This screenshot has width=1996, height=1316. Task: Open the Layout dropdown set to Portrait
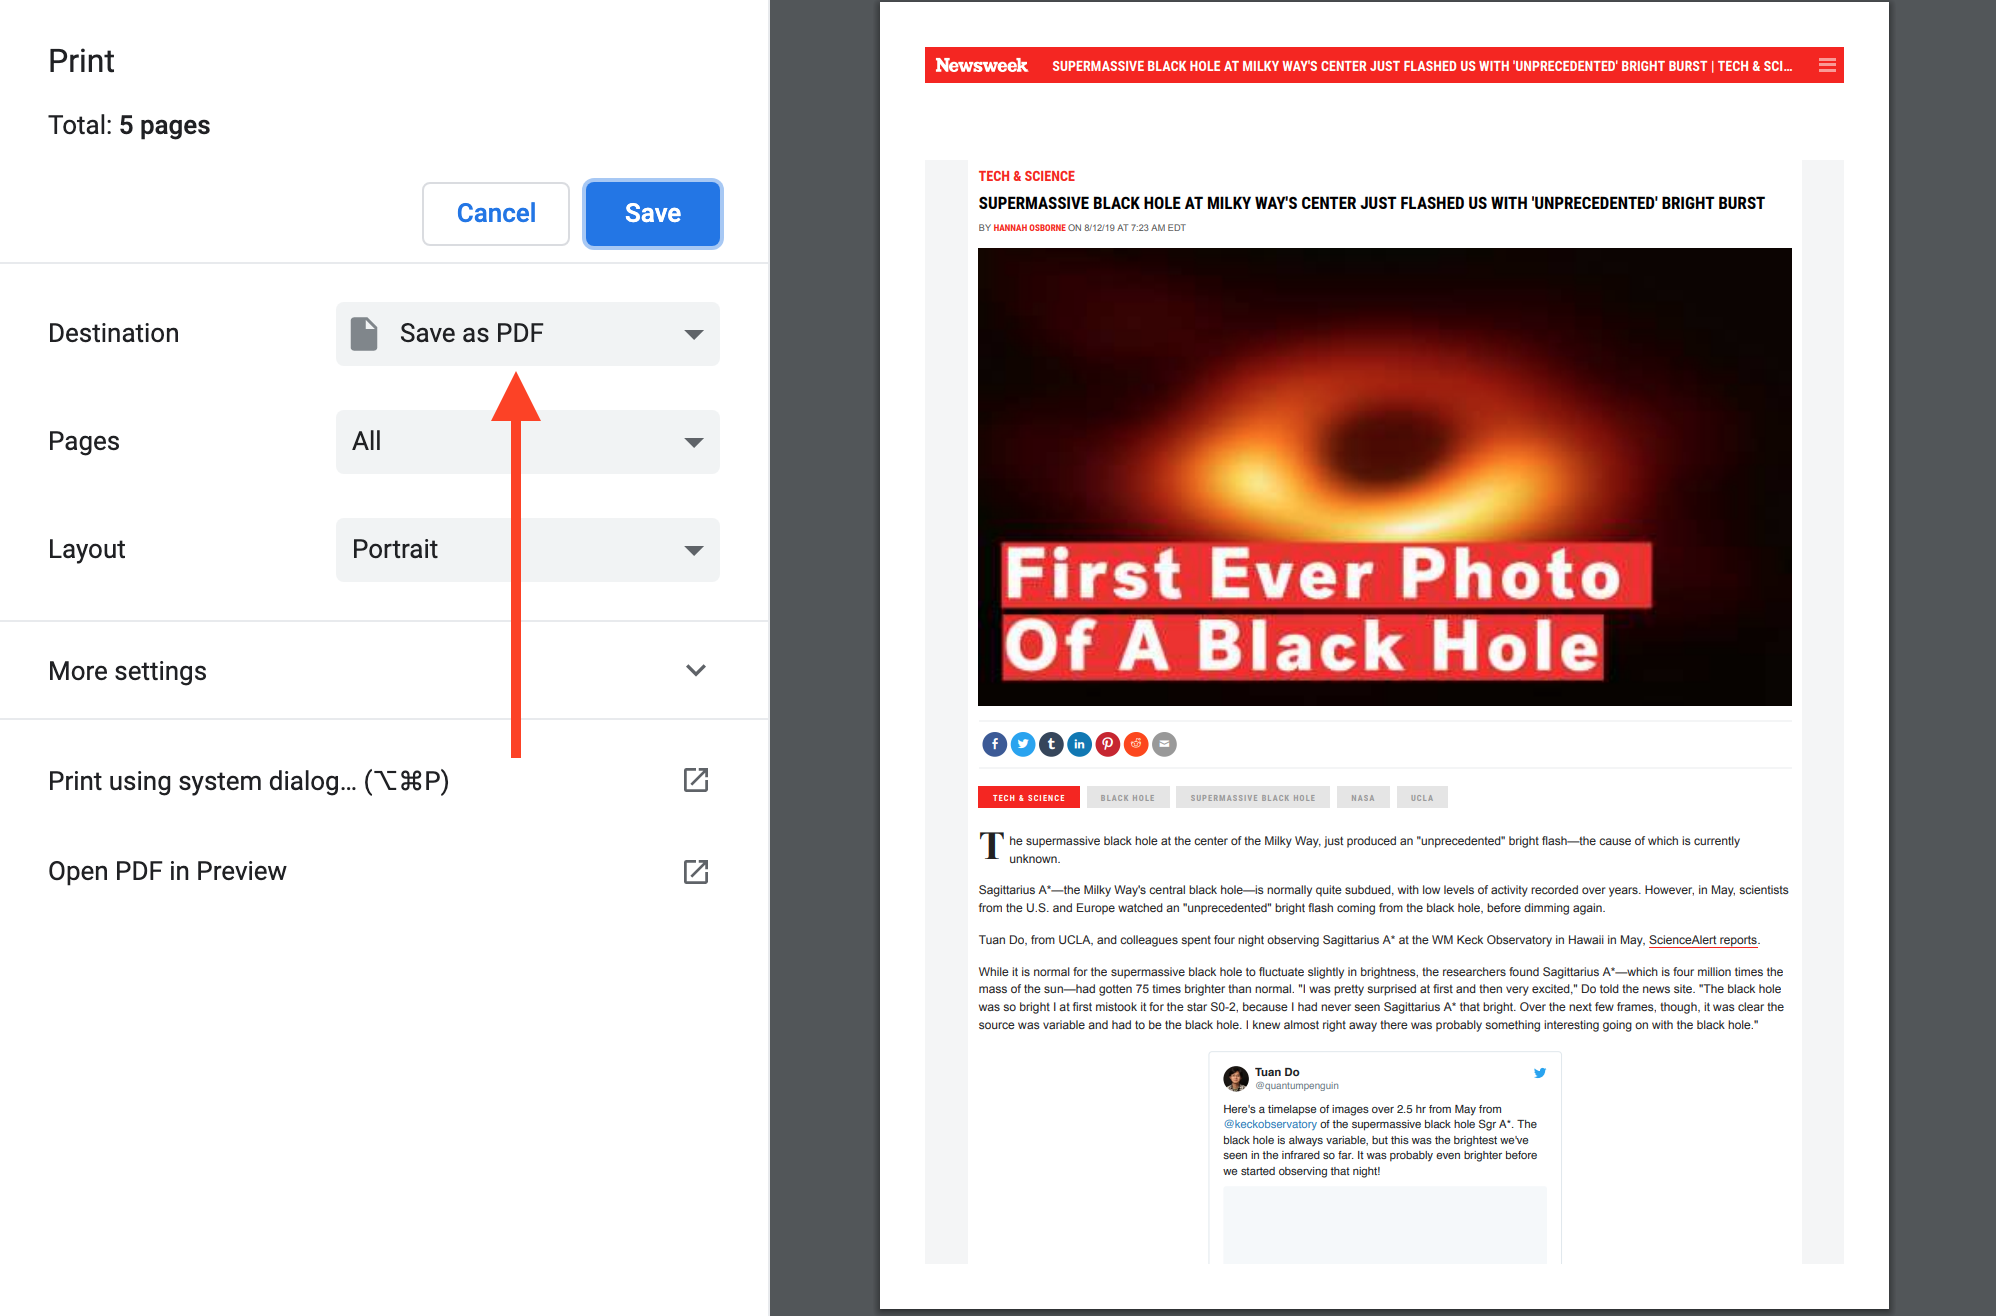(x=527, y=550)
